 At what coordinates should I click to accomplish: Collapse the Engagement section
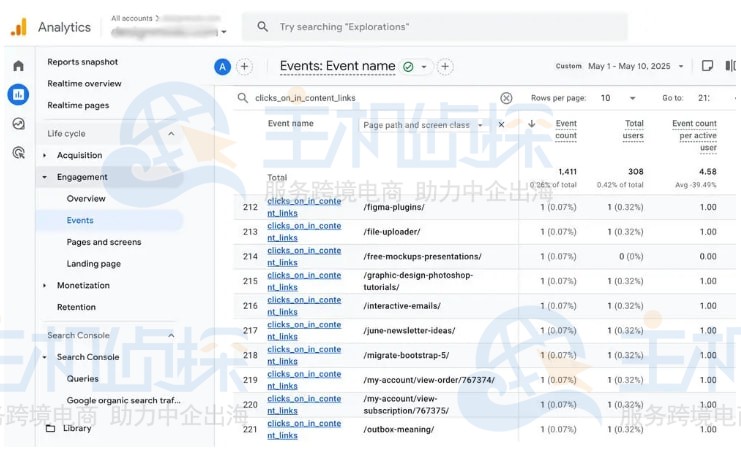pos(45,177)
